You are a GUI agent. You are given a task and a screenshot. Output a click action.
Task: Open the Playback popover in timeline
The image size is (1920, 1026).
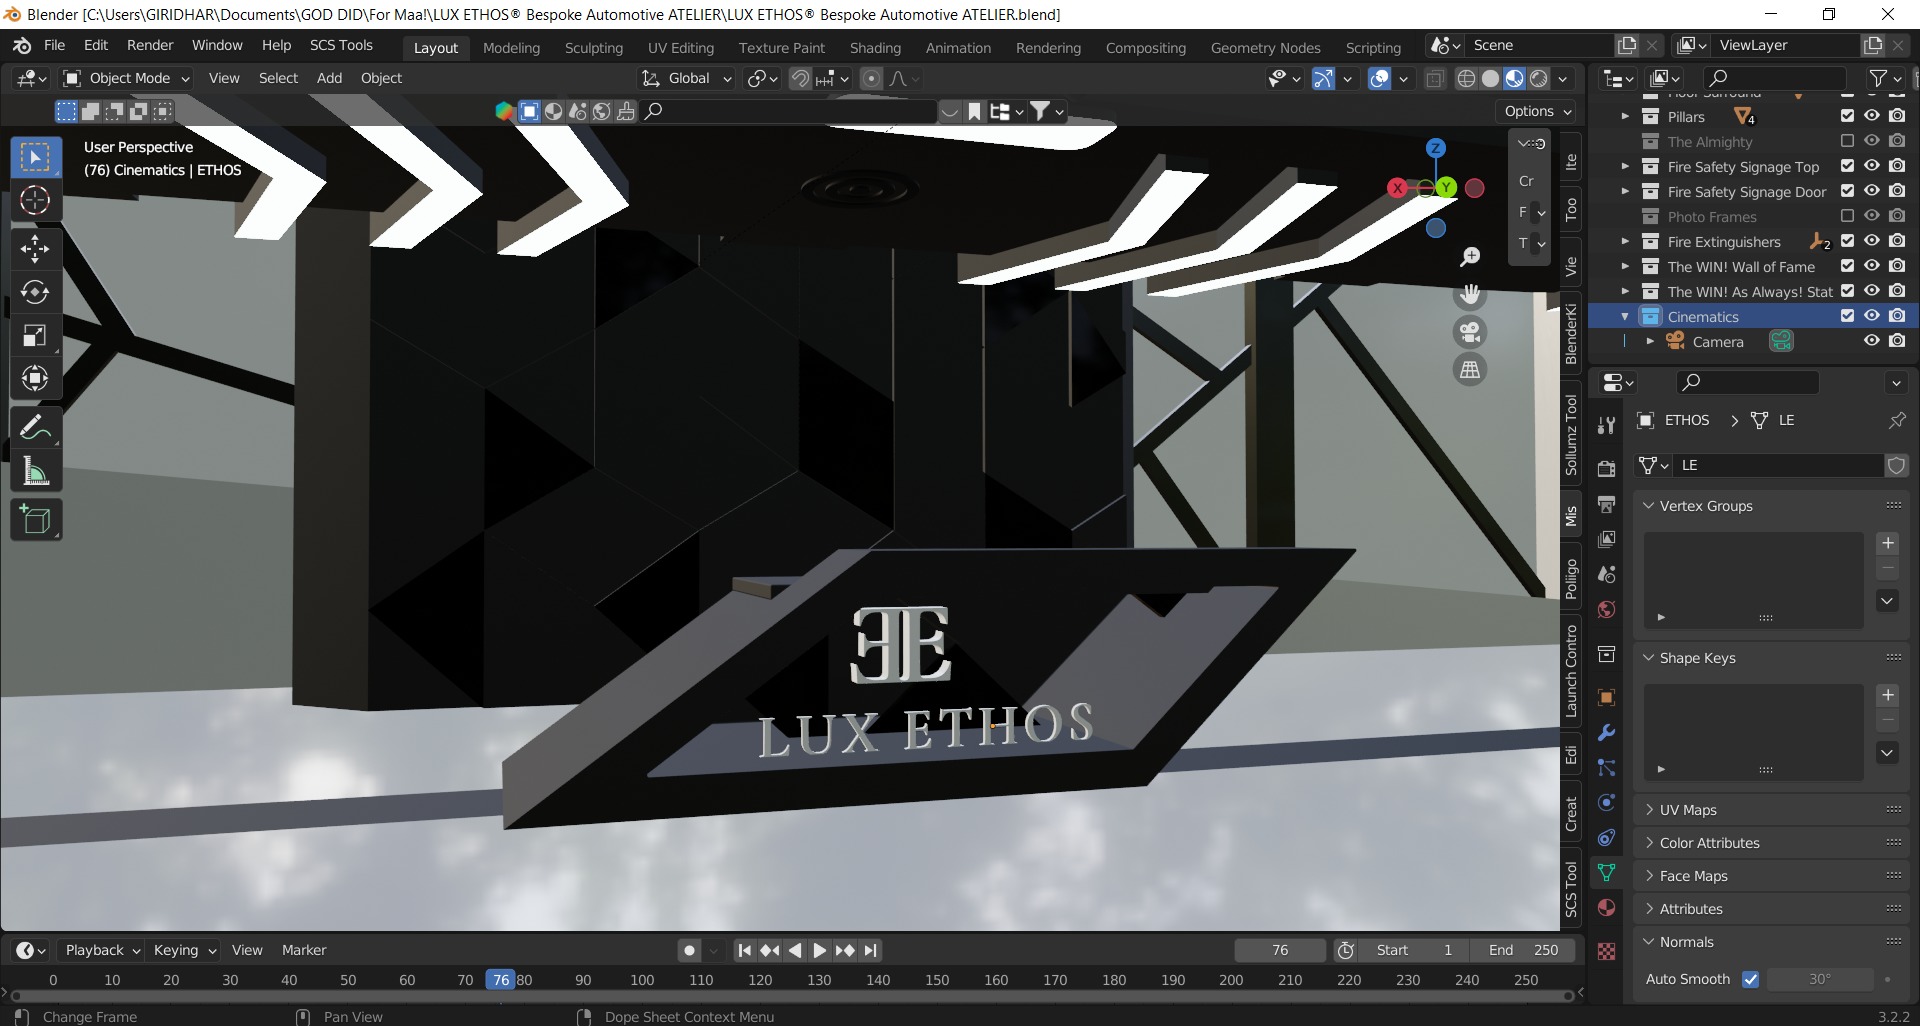point(101,950)
